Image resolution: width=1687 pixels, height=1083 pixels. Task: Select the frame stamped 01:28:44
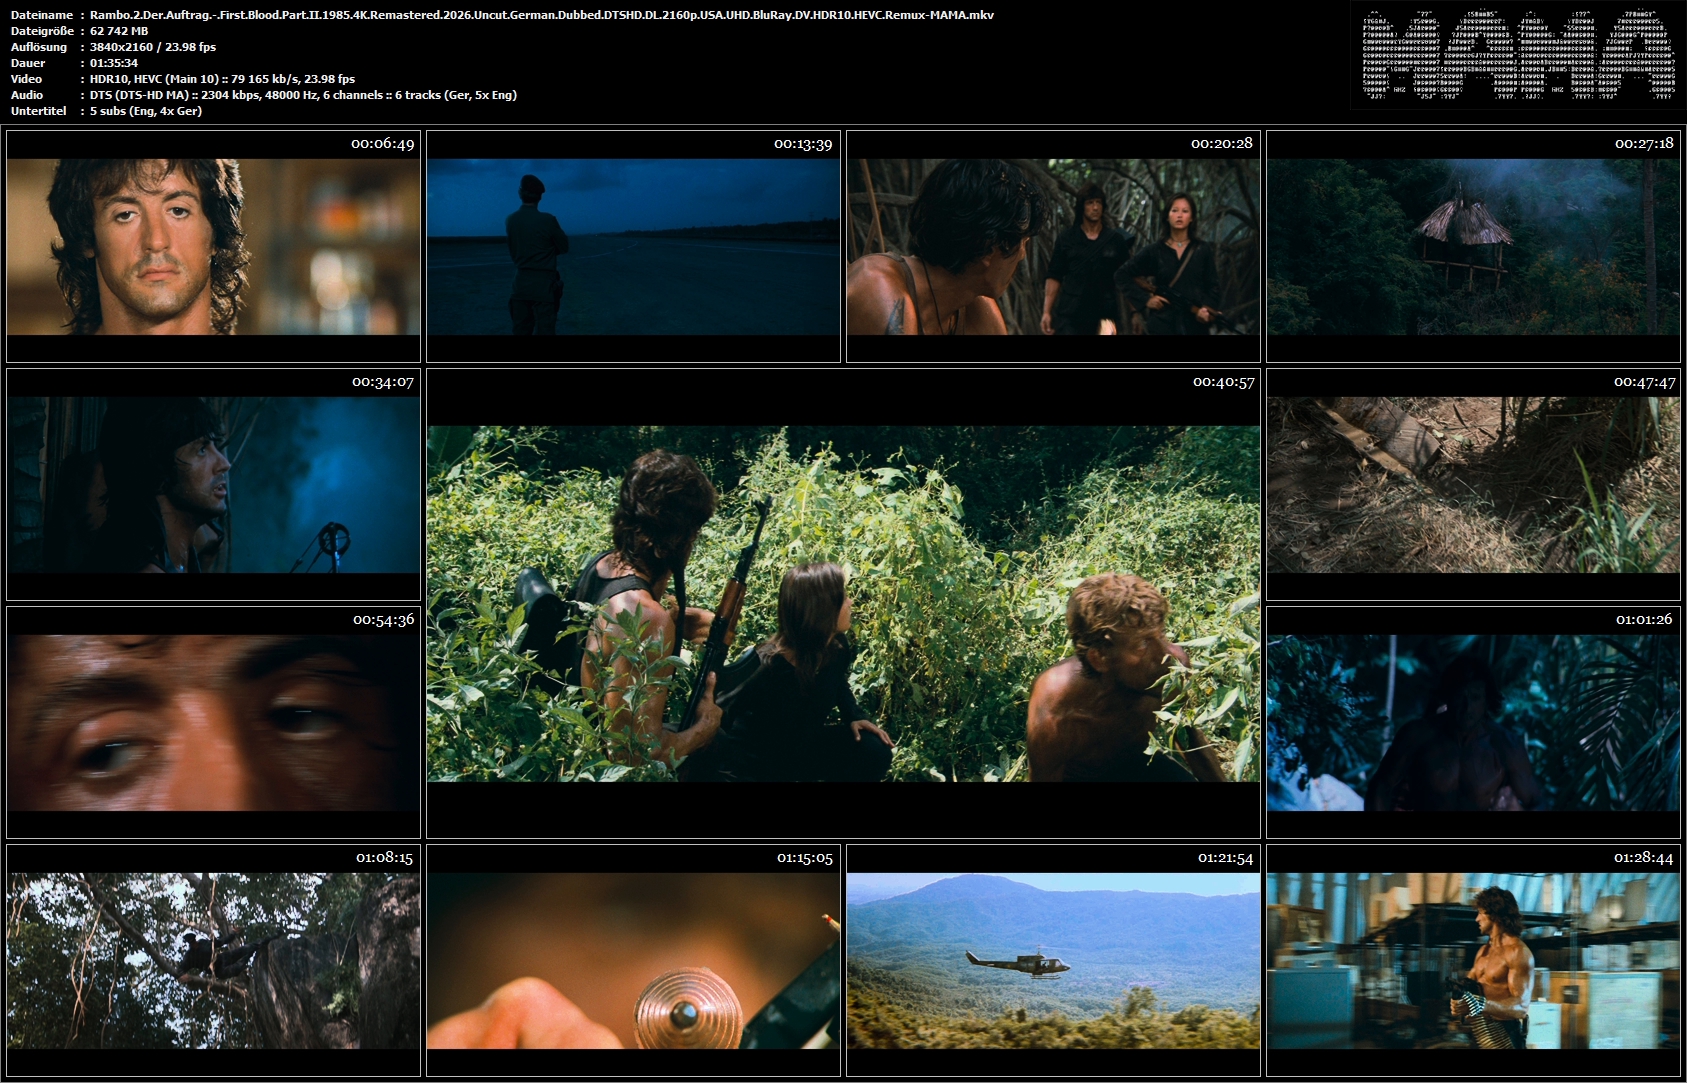point(1473,960)
